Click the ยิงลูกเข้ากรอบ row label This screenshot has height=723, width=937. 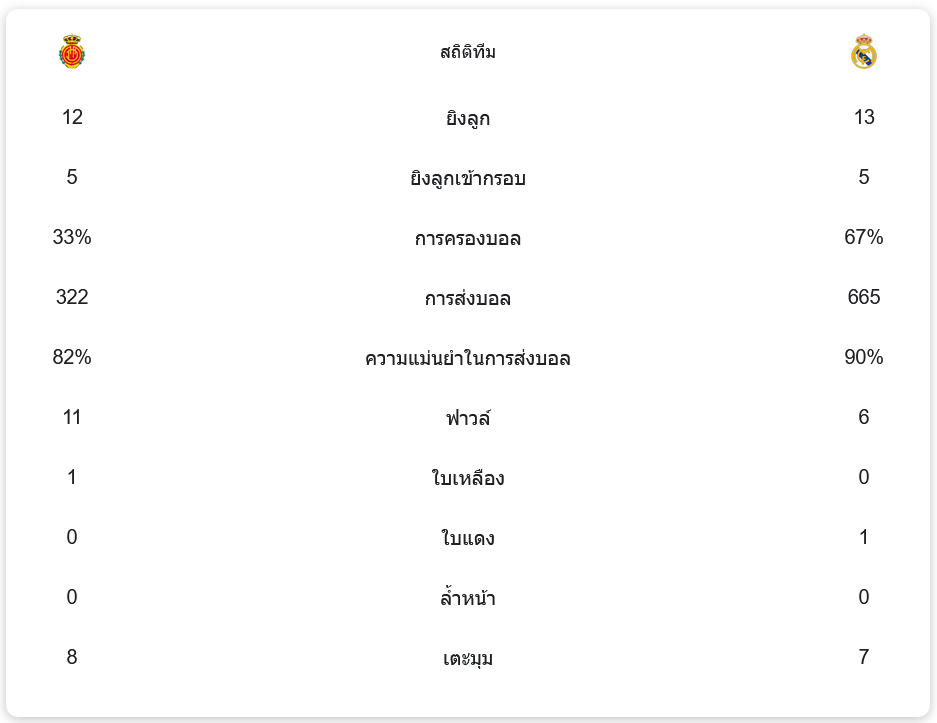[468, 179]
